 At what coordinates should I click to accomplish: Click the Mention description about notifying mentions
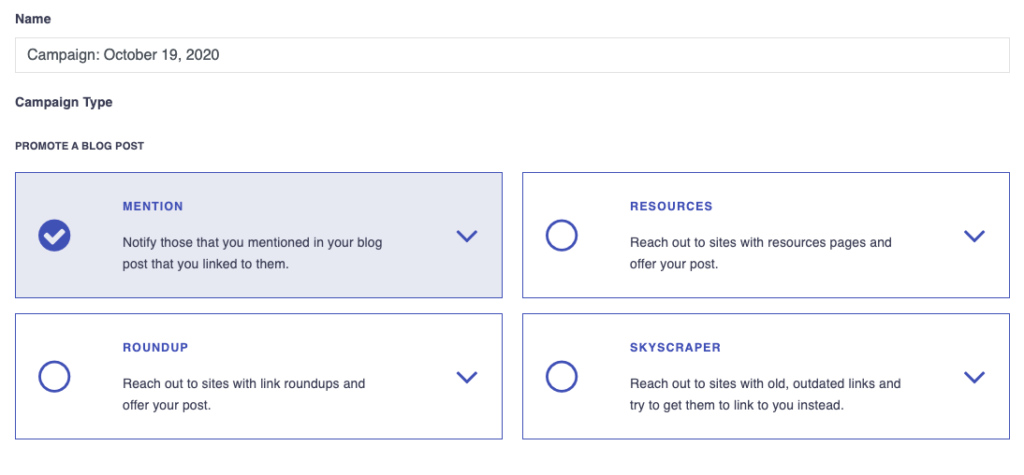tap(252, 254)
